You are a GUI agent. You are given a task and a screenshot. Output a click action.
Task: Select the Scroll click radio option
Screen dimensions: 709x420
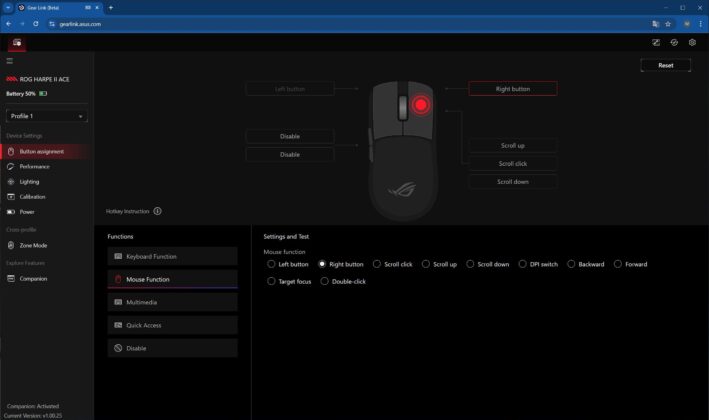pos(377,264)
